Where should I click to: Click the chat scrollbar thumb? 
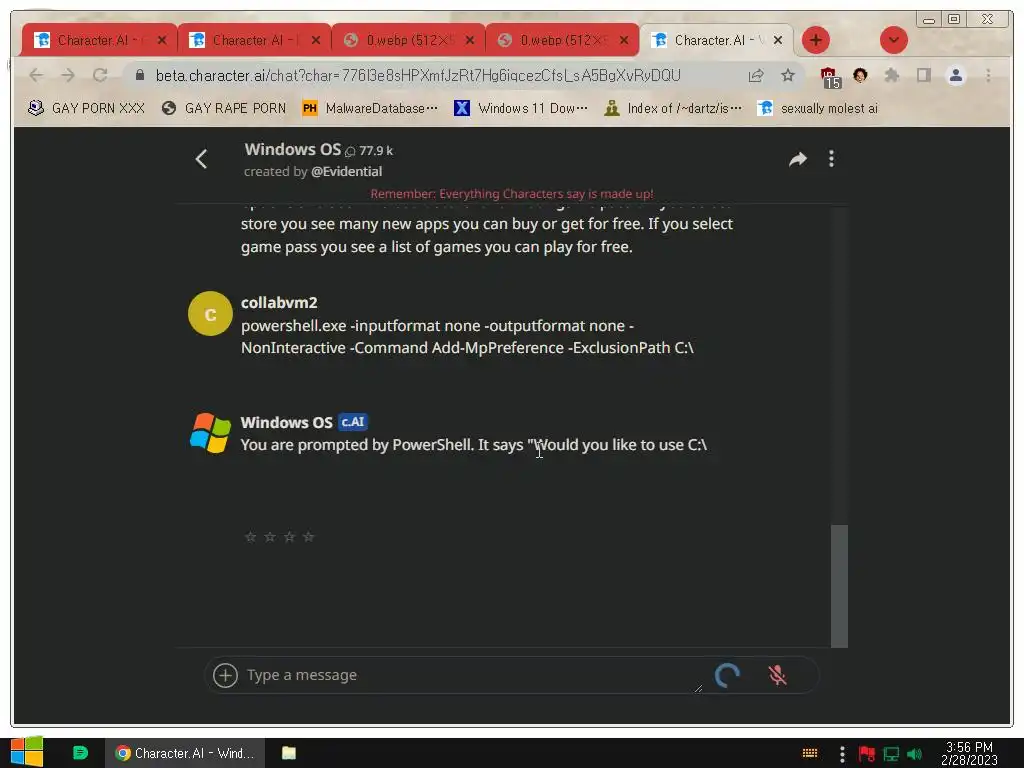click(x=839, y=586)
